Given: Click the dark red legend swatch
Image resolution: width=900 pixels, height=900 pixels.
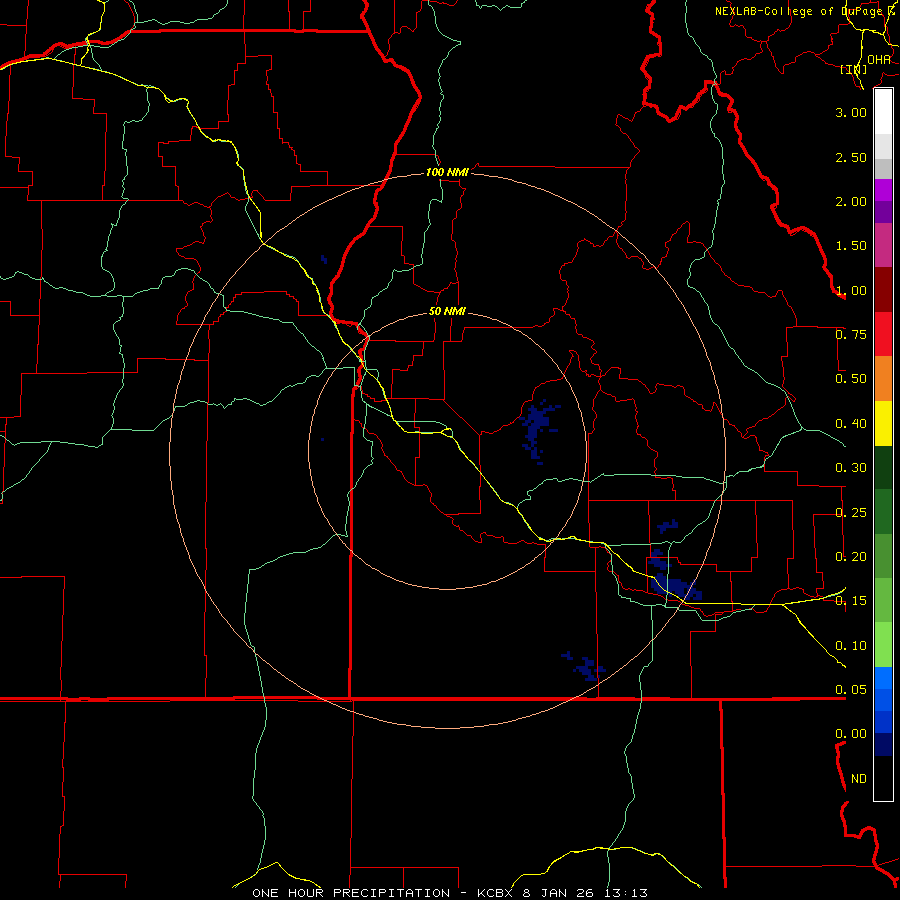Looking at the screenshot, I should [883, 290].
